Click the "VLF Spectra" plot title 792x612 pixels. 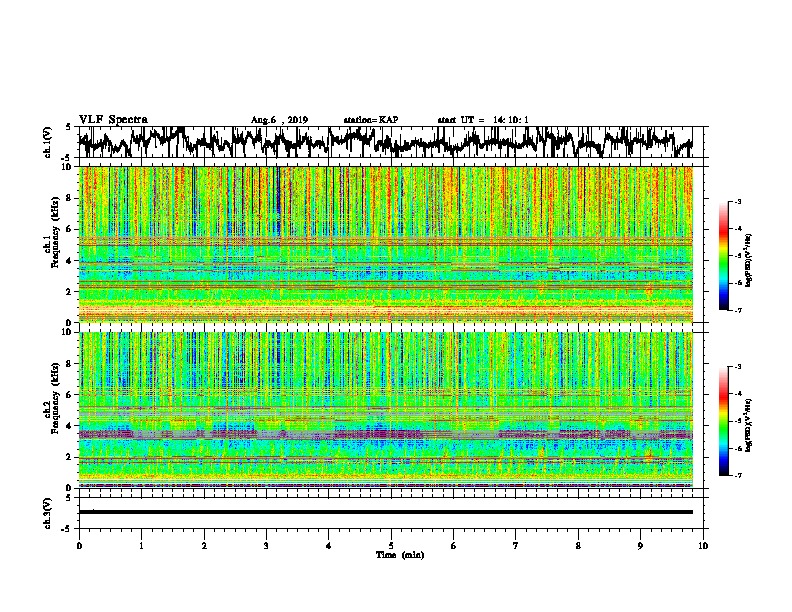[x=113, y=119]
